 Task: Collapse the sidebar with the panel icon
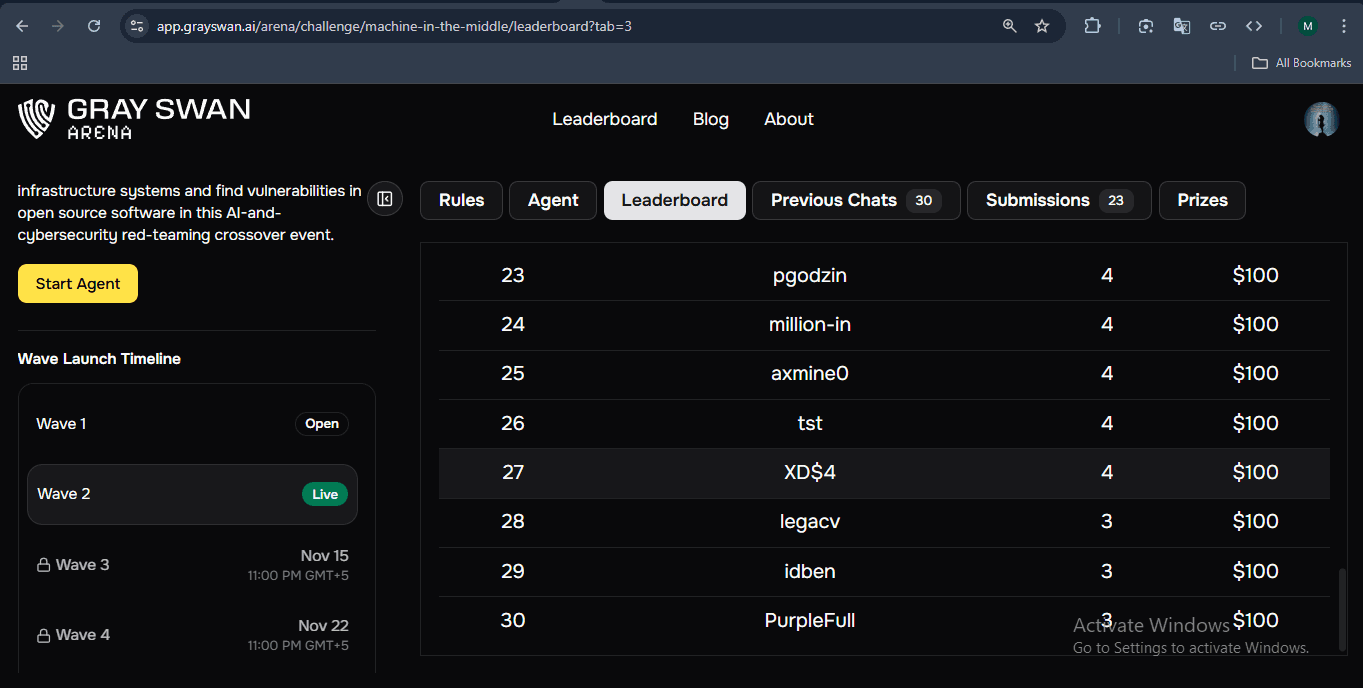tap(385, 199)
